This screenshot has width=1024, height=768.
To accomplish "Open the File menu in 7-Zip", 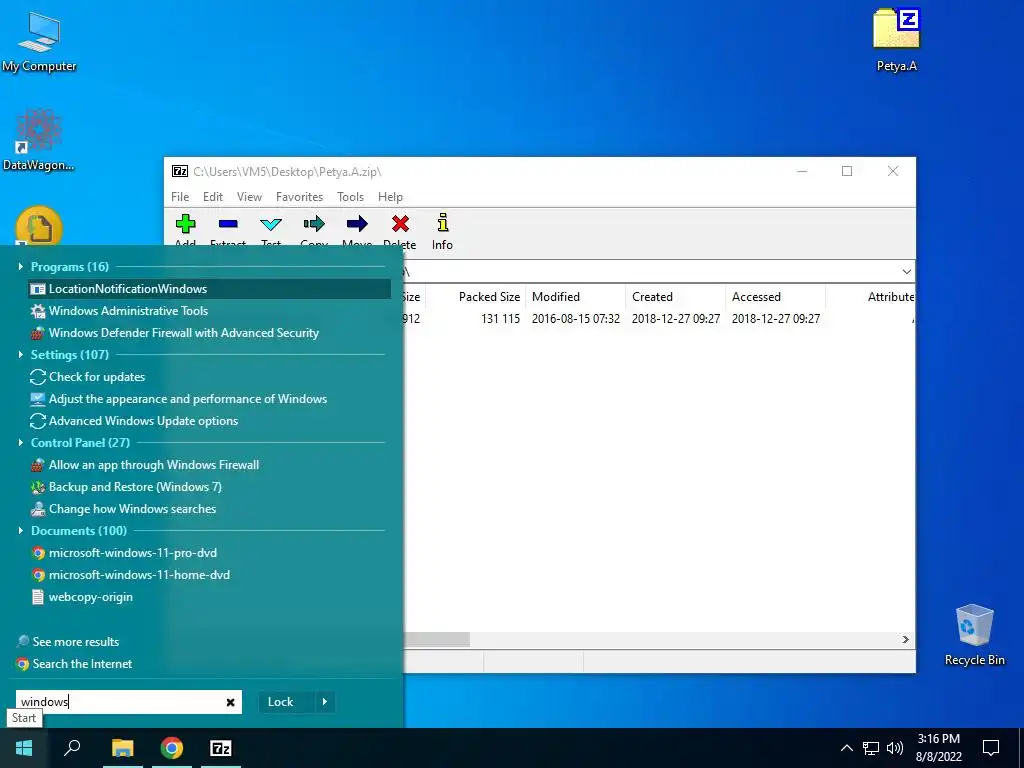I will click(180, 197).
